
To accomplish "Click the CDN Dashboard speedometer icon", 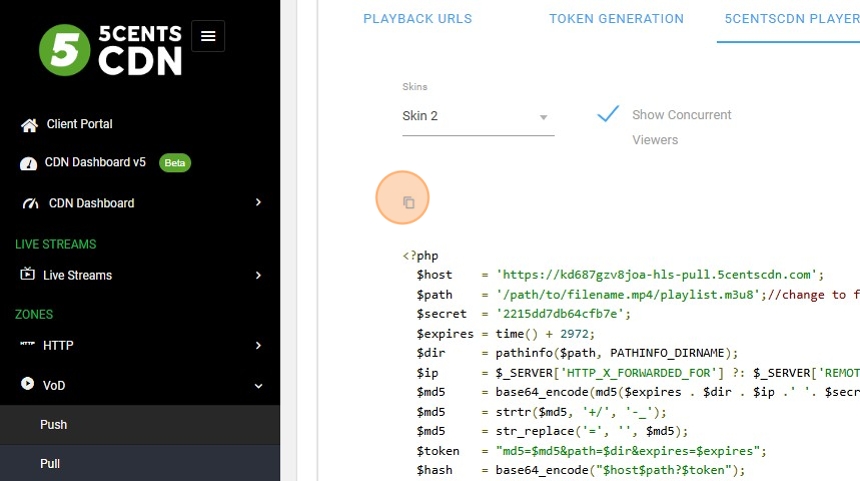I will pyautogui.click(x=31, y=203).
